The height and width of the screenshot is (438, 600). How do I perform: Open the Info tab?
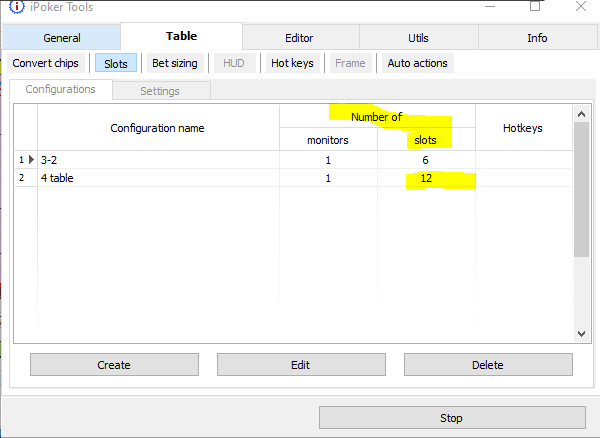537,38
